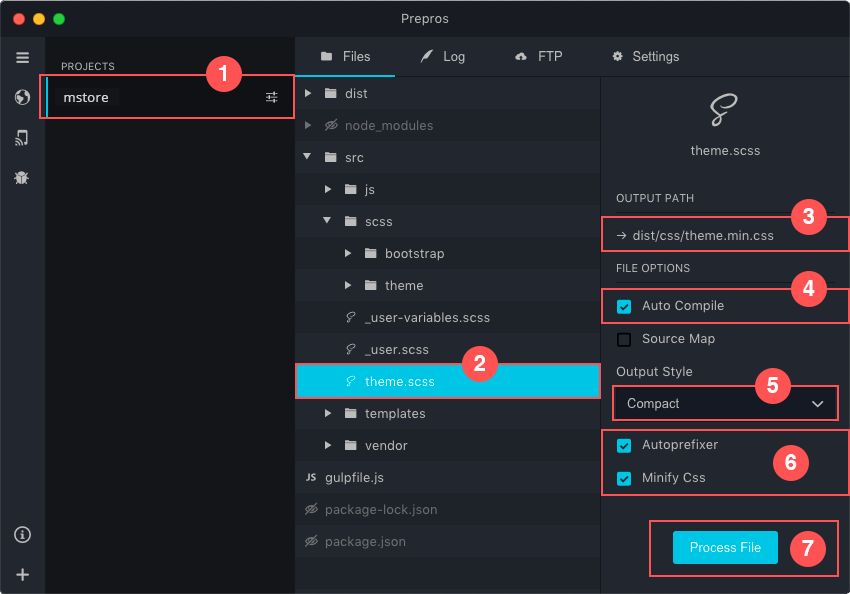The width and height of the screenshot is (850, 594).
Task: Collapse the scss folder arrow
Action: [x=327, y=221]
